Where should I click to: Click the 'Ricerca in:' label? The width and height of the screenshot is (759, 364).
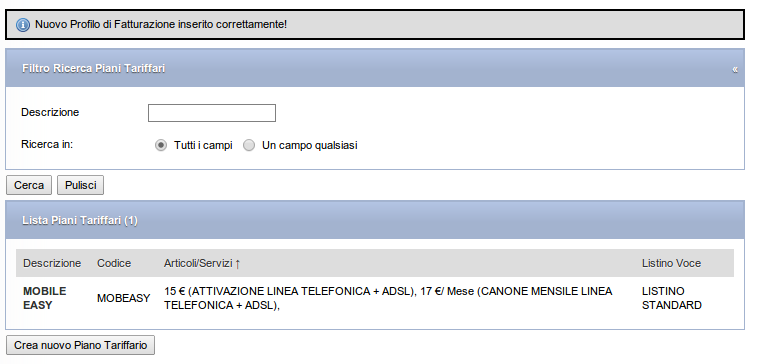47,145
